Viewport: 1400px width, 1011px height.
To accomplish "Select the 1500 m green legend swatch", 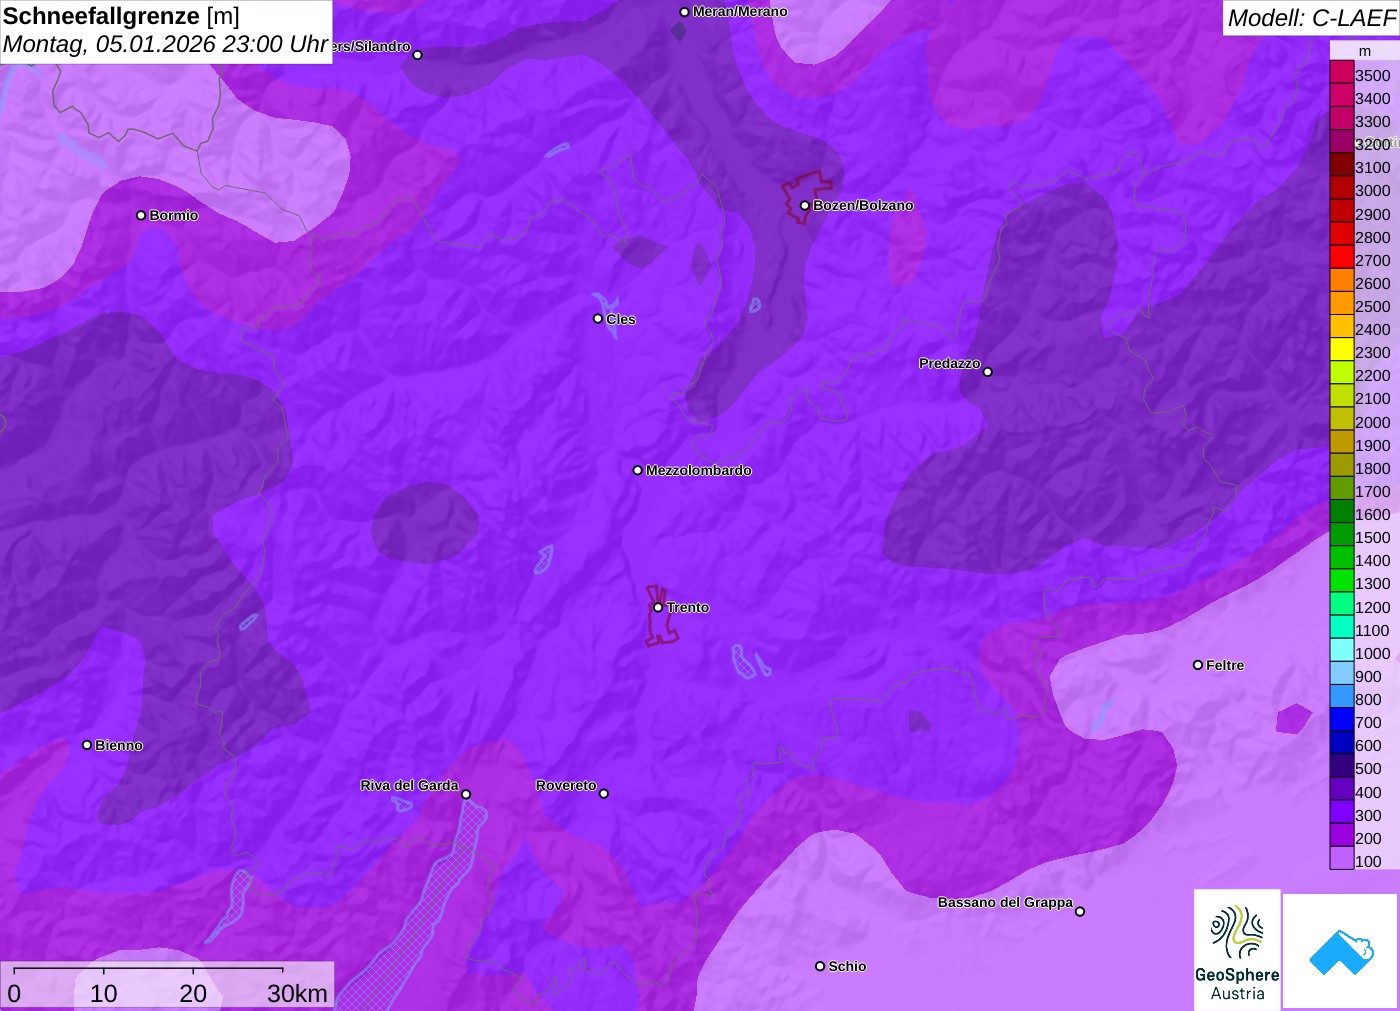I will 1342,535.
